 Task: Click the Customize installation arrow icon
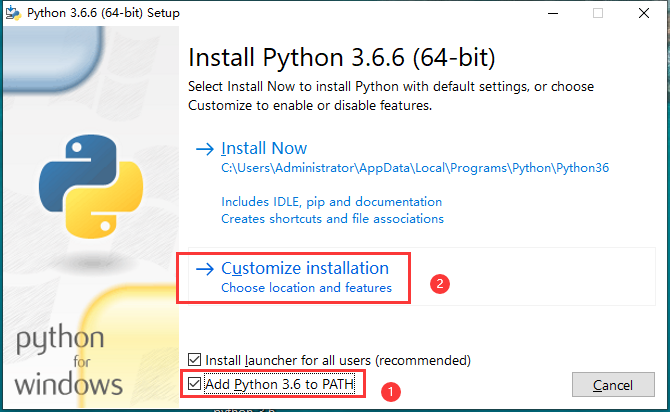click(x=205, y=269)
